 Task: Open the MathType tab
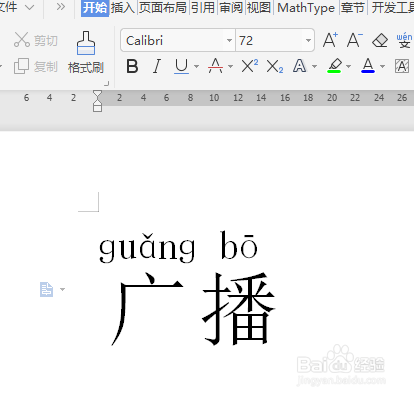point(306,8)
